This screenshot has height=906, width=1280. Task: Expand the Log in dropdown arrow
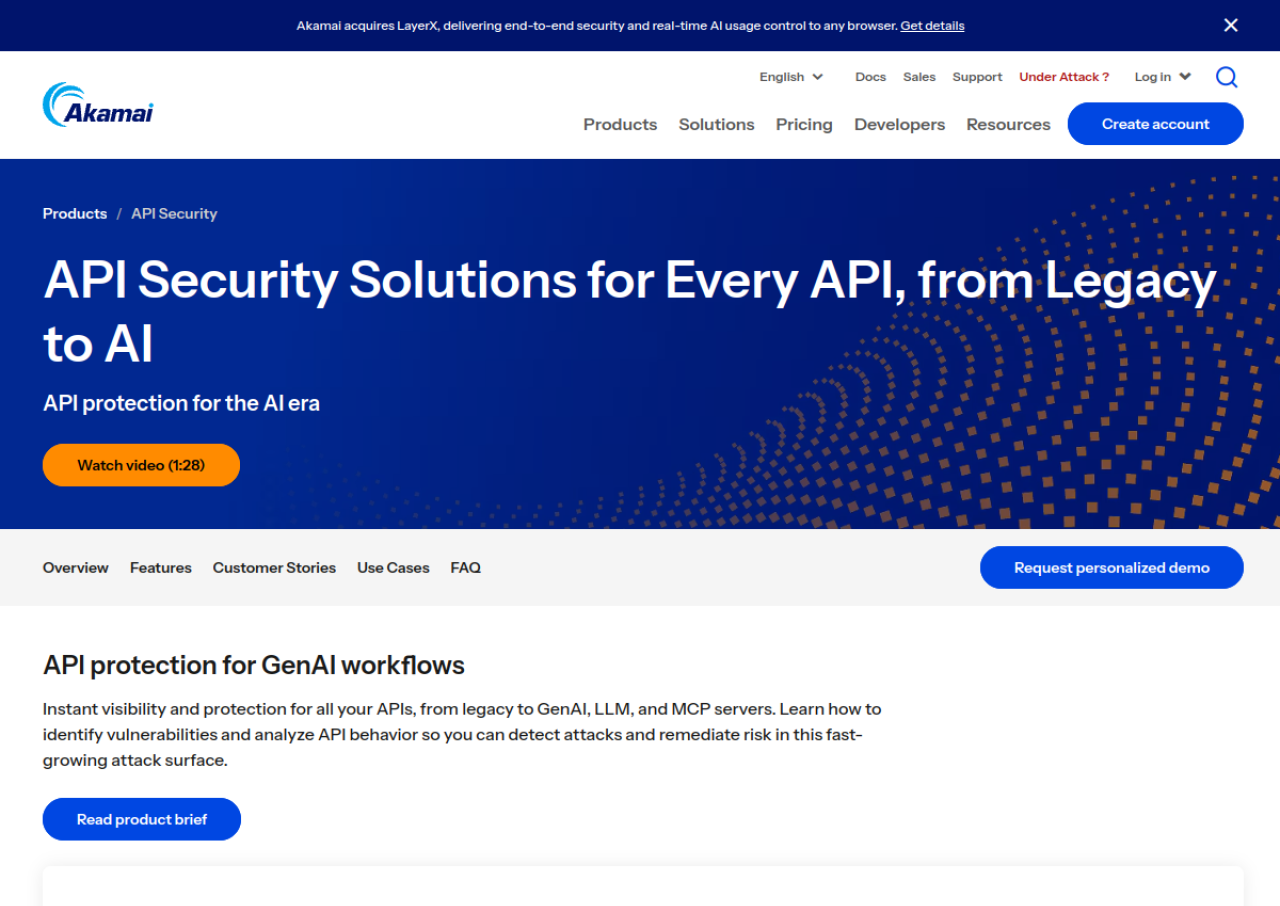pos(1185,77)
